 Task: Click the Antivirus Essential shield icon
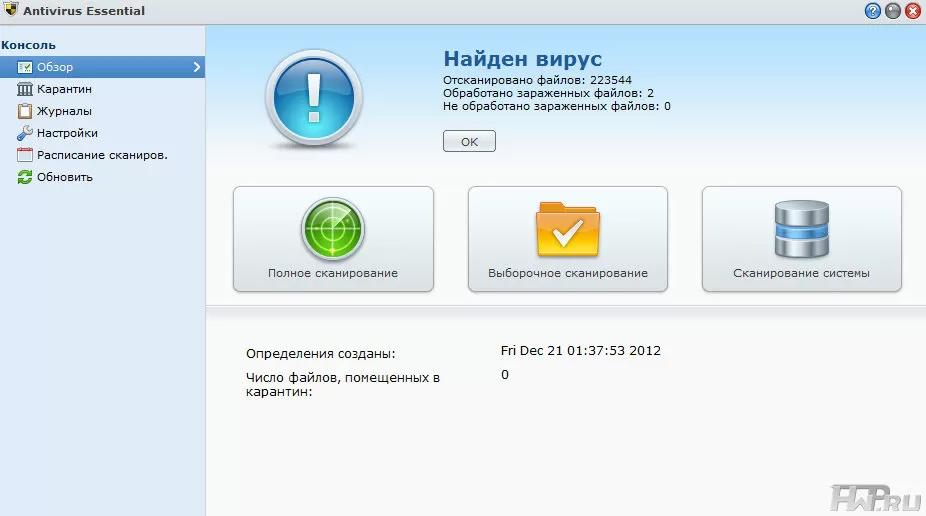11,9
